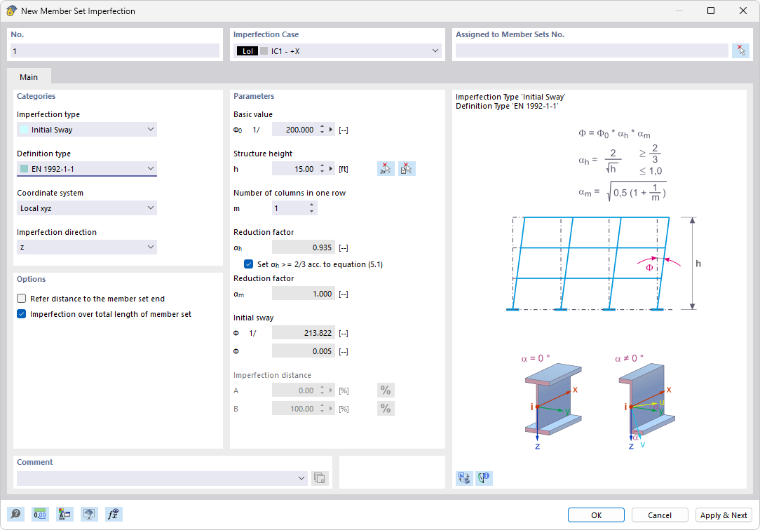Click the Assigned to Member Sets No. field
760x530 pixels.
click(592, 51)
